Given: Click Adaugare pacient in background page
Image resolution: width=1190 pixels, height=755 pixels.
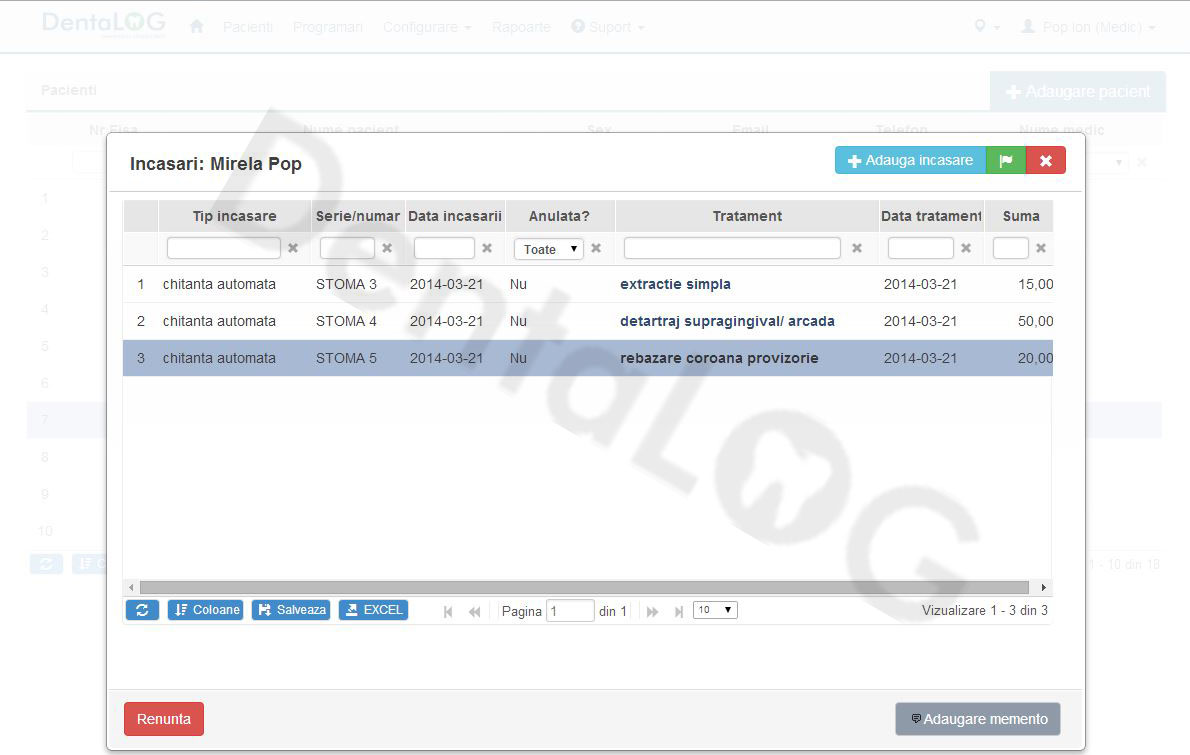Looking at the screenshot, I should pos(1078,92).
